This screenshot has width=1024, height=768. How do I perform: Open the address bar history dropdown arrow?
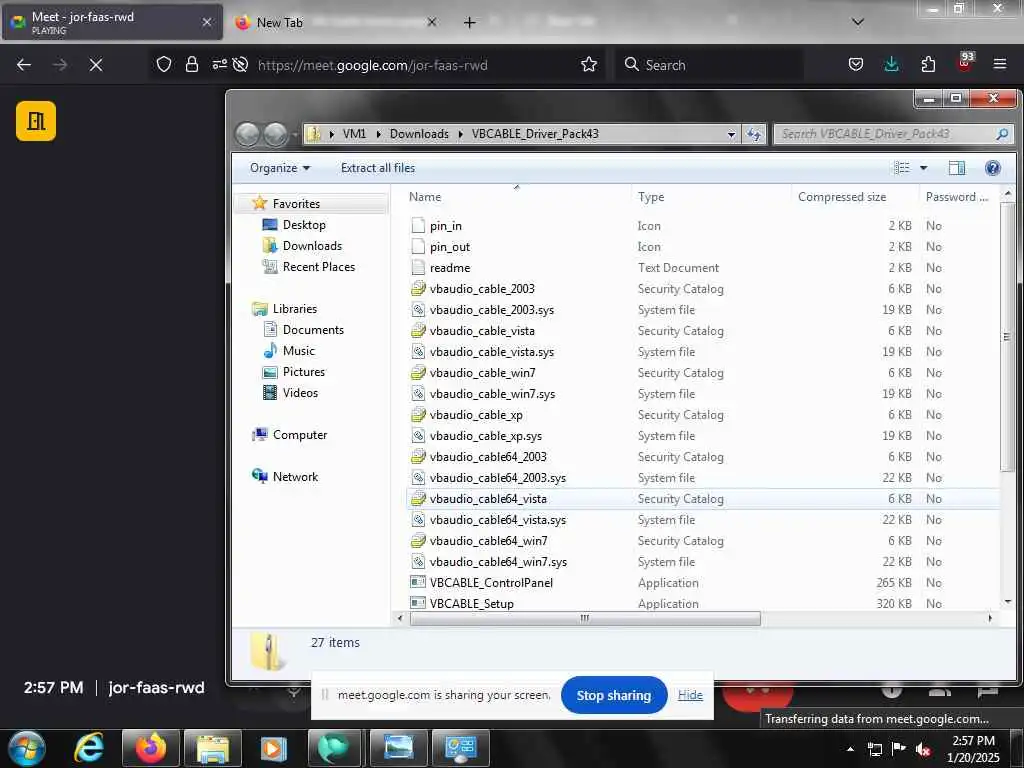point(731,135)
